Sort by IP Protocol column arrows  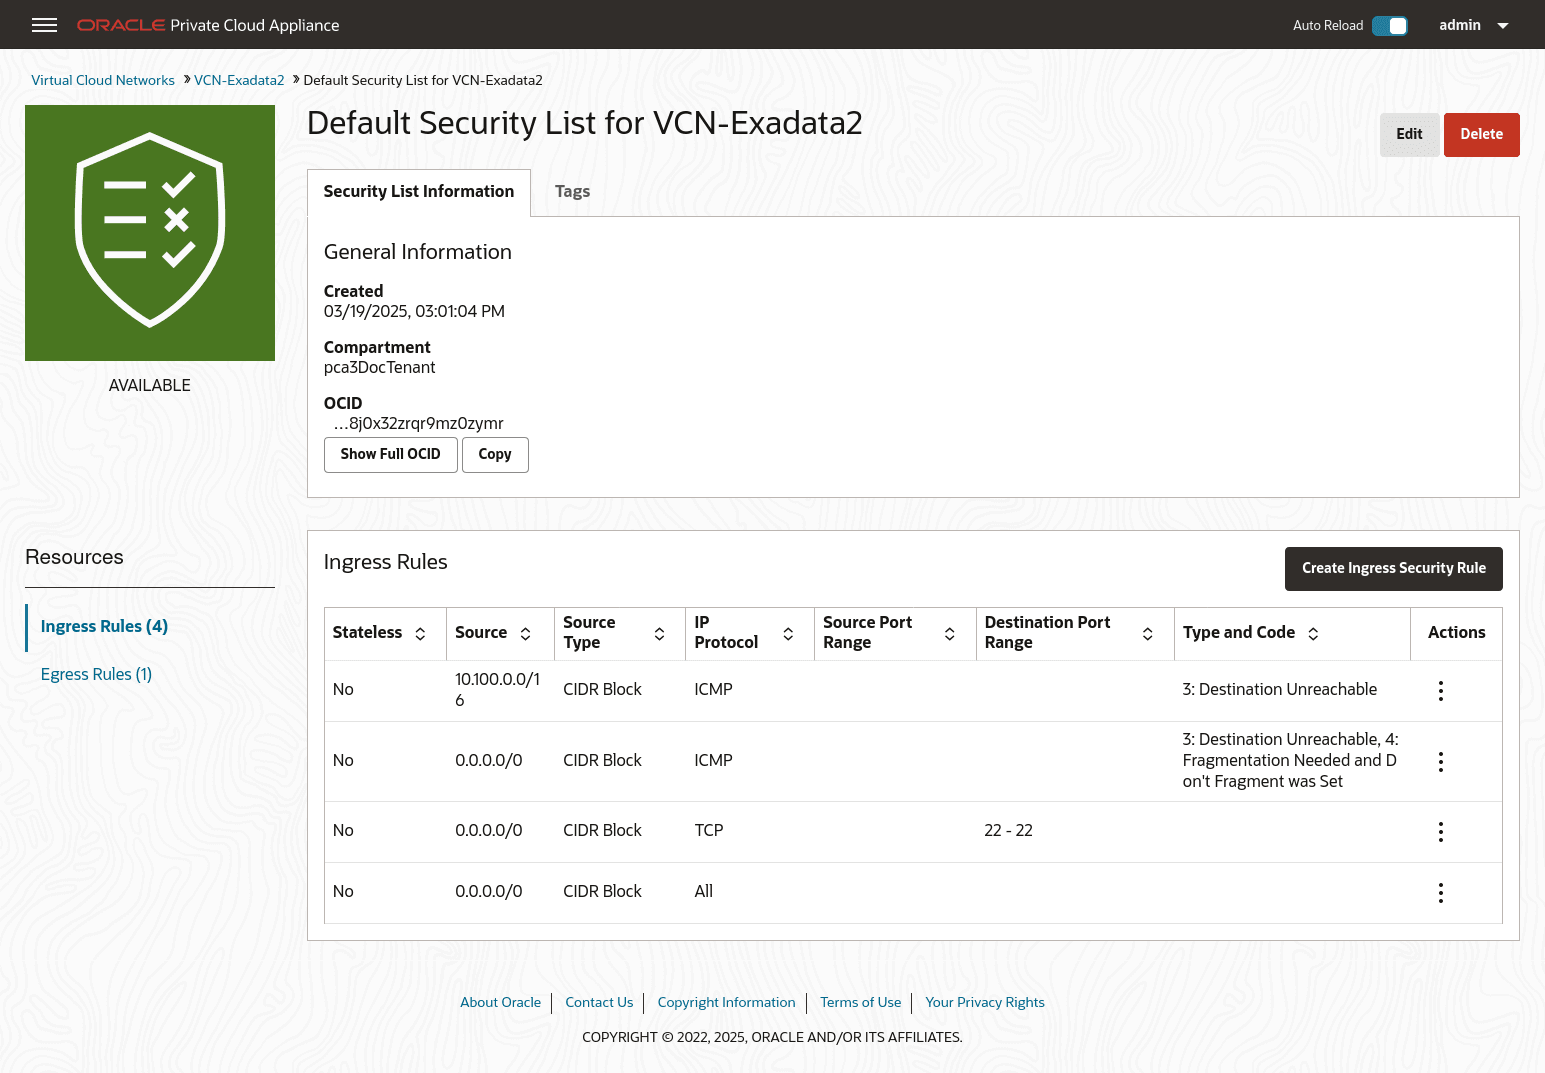pyautogui.click(x=788, y=633)
